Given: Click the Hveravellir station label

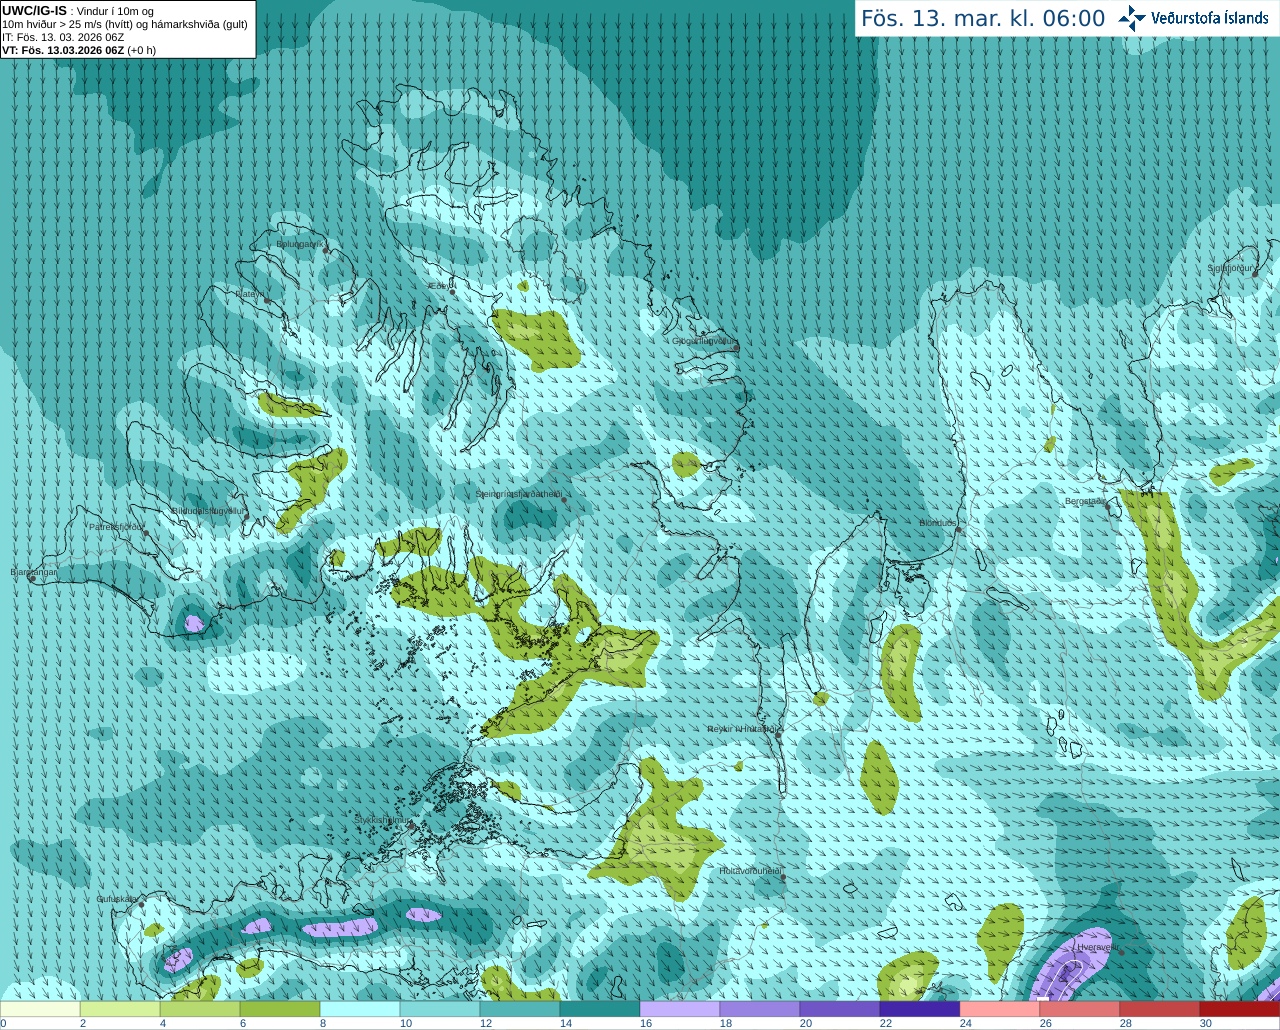Looking at the screenshot, I should click(1097, 946).
